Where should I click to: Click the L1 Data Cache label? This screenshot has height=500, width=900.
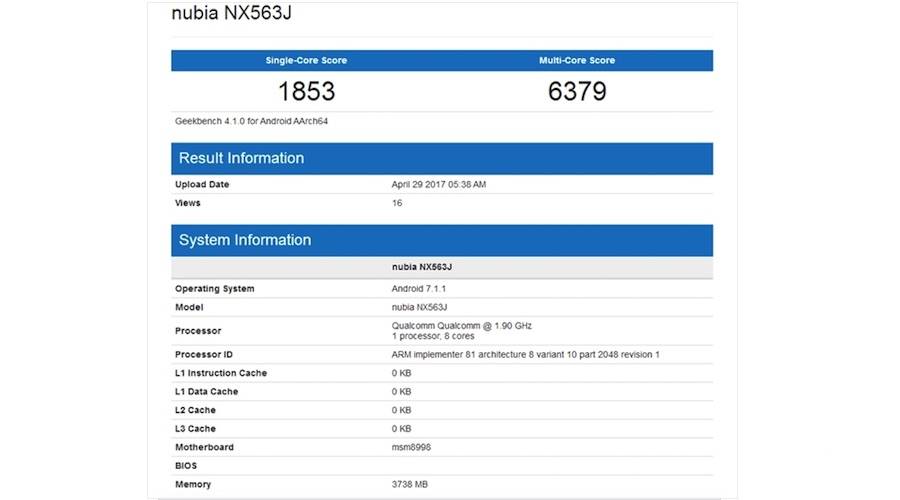[x=207, y=392]
